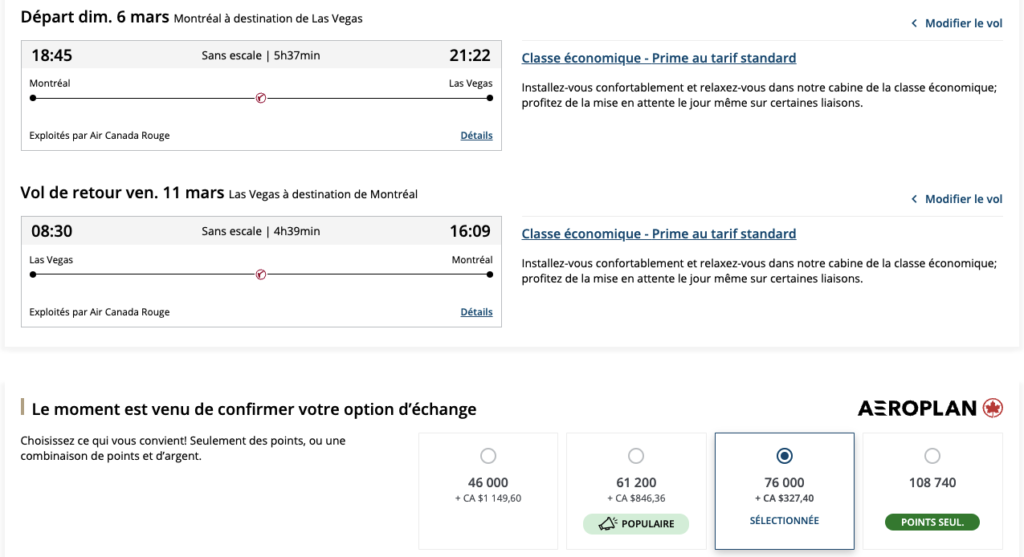Pick the 108 740 points-only radio option
This screenshot has height=557, width=1024.
(x=932, y=456)
